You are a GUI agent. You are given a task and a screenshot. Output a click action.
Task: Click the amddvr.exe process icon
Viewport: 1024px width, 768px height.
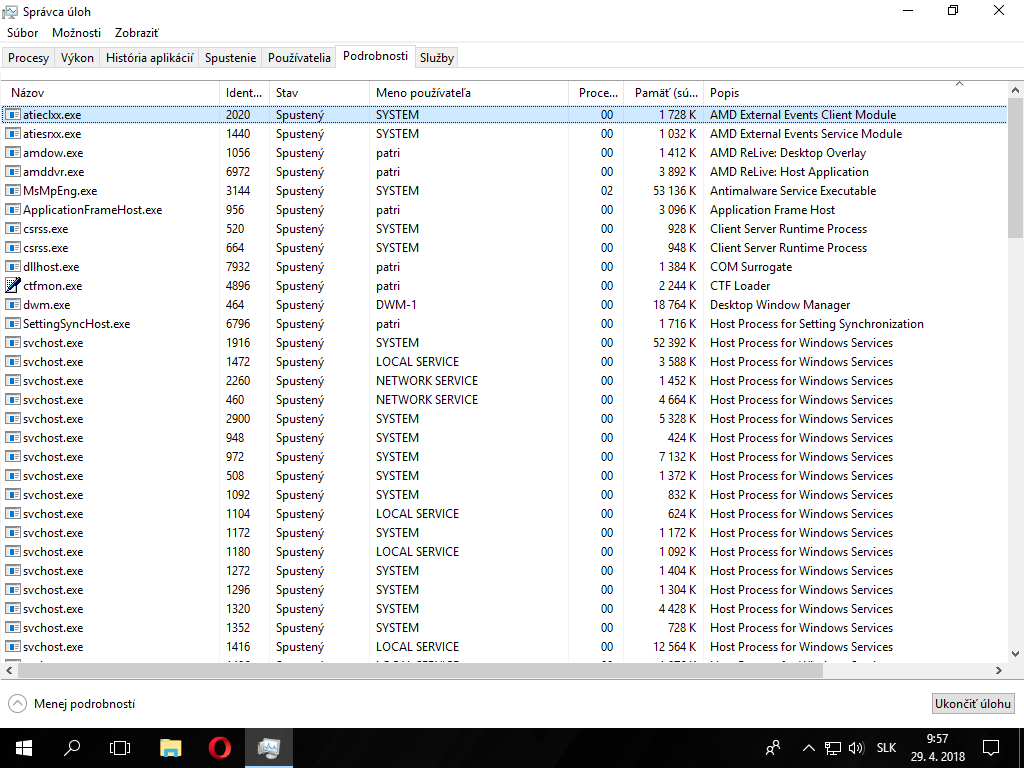coord(12,172)
